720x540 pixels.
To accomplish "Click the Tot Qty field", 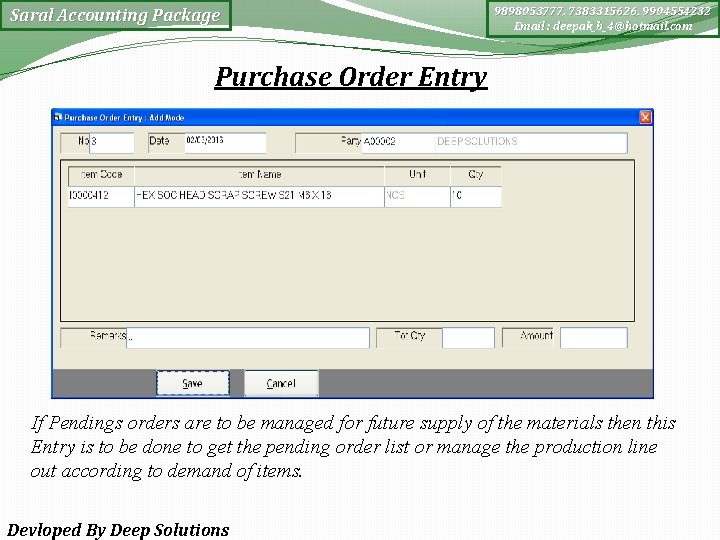I will point(468,338).
